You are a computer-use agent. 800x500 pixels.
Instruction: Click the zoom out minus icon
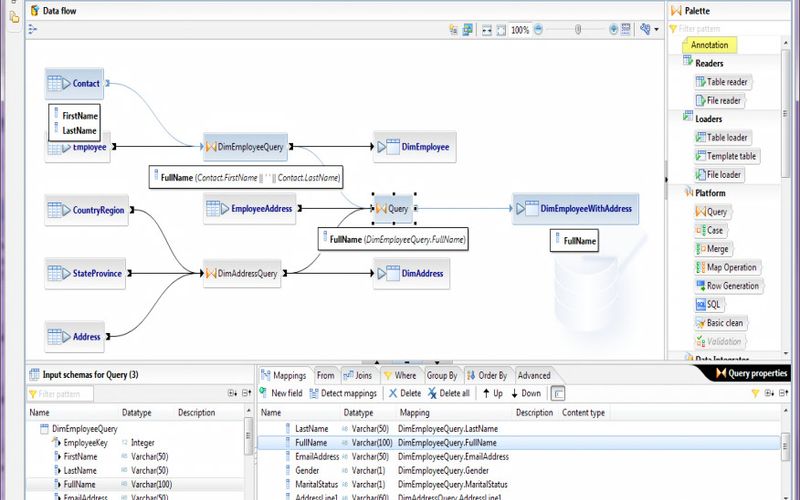coord(538,30)
